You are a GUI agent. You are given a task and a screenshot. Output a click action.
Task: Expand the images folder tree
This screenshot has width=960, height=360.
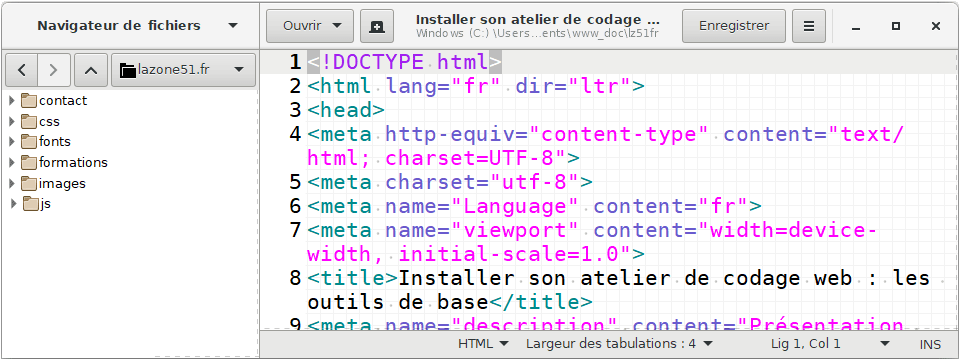coord(12,183)
